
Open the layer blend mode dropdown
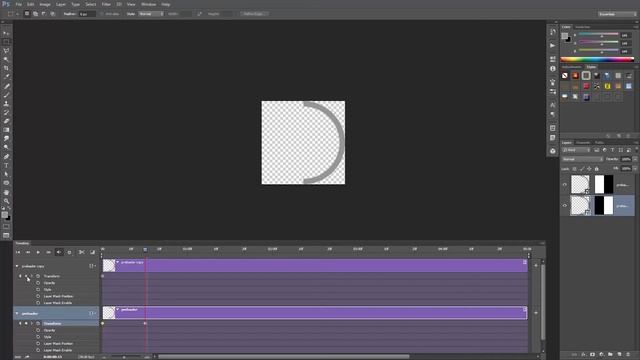pos(582,159)
